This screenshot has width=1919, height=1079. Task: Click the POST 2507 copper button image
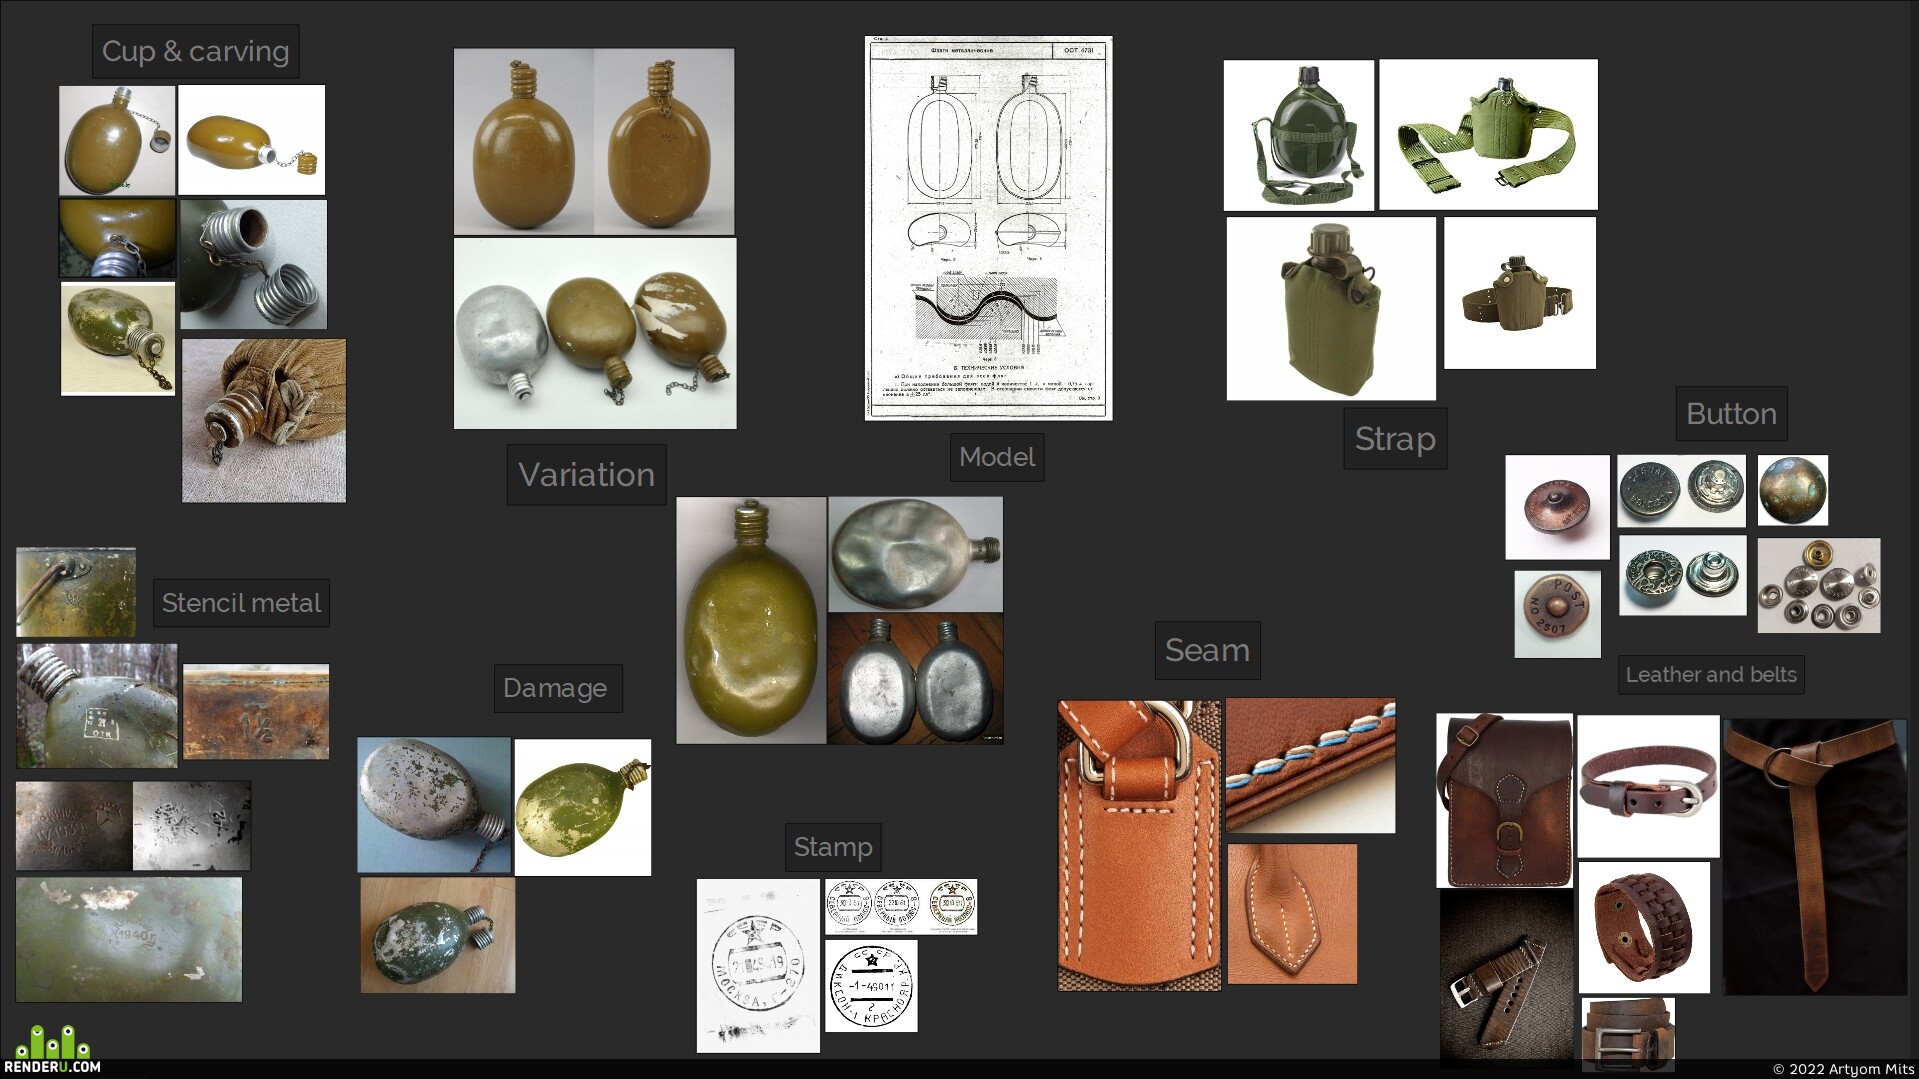pos(1557,614)
